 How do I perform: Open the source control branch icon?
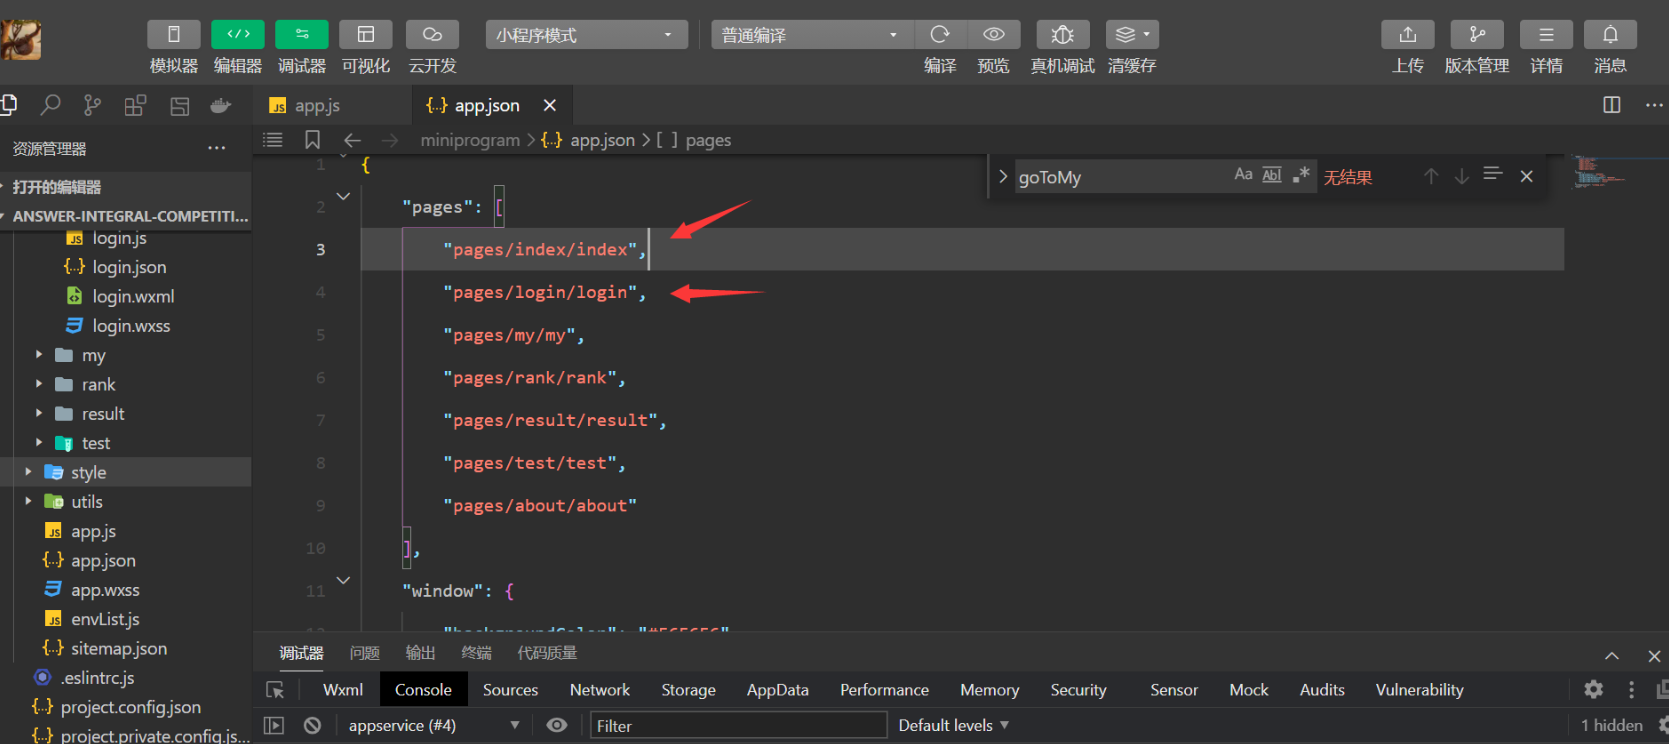(92, 105)
